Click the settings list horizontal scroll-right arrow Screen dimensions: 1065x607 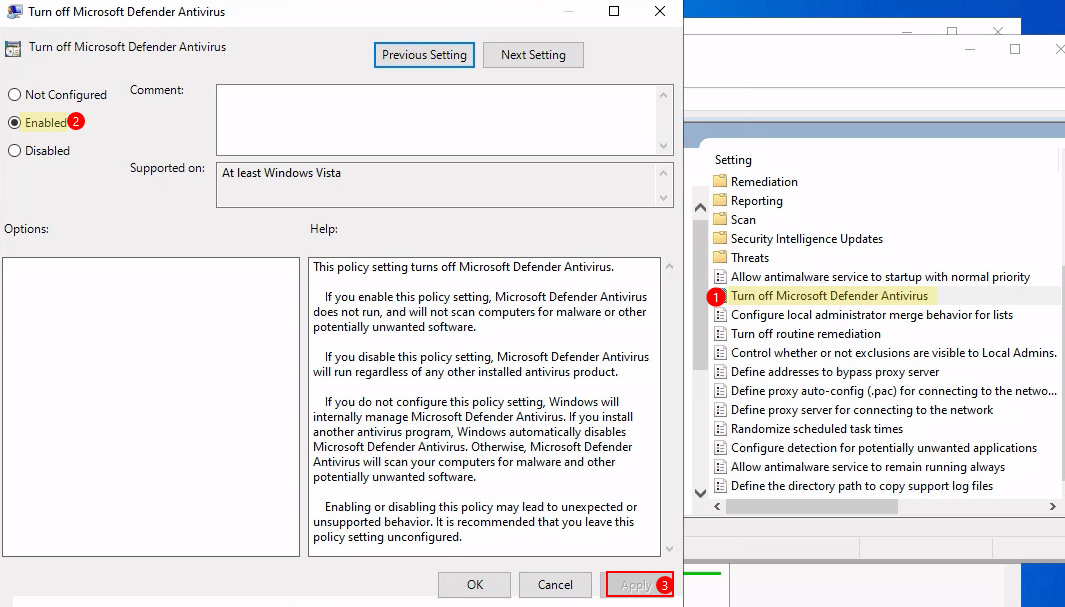click(1052, 507)
